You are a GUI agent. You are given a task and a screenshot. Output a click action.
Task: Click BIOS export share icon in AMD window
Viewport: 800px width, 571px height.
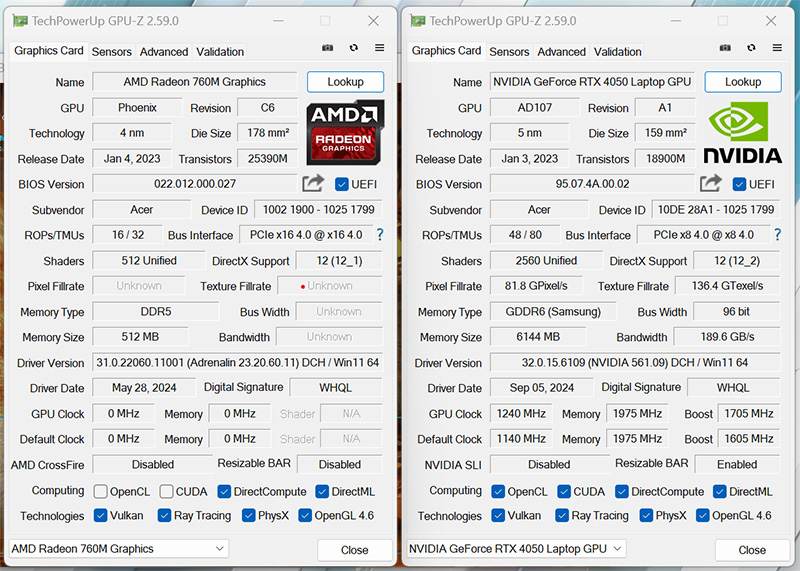click(x=313, y=183)
